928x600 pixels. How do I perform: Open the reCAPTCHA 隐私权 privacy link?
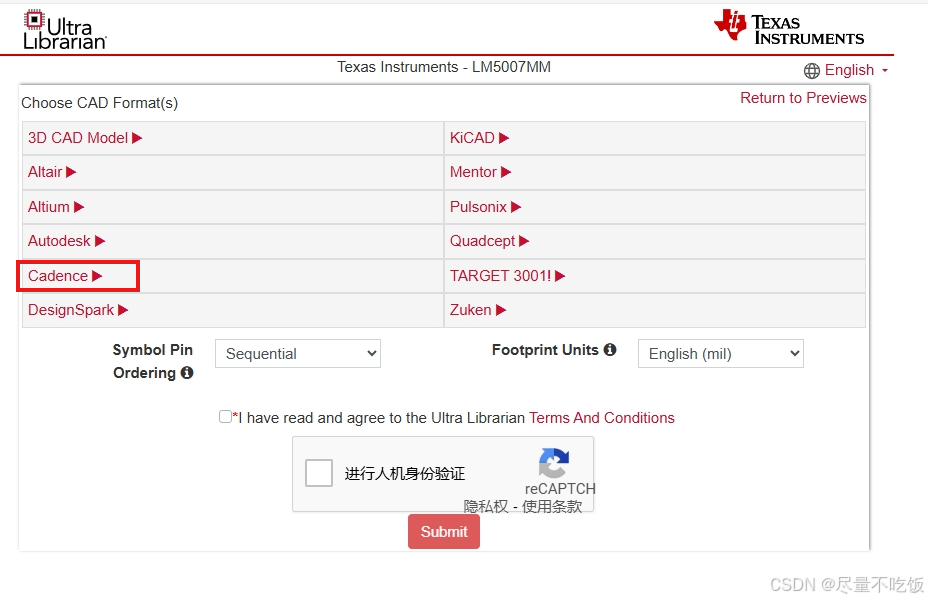(486, 507)
